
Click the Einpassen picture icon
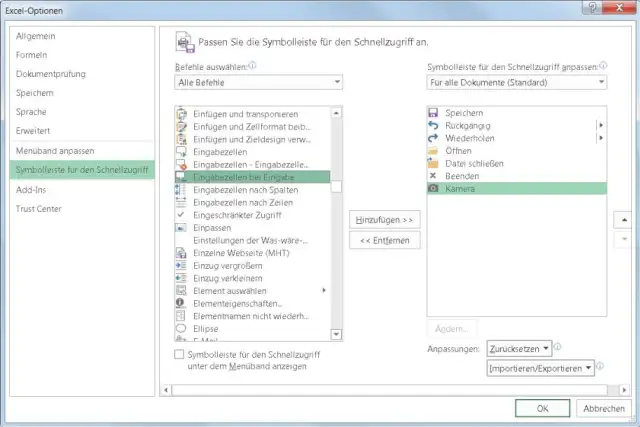point(181,228)
